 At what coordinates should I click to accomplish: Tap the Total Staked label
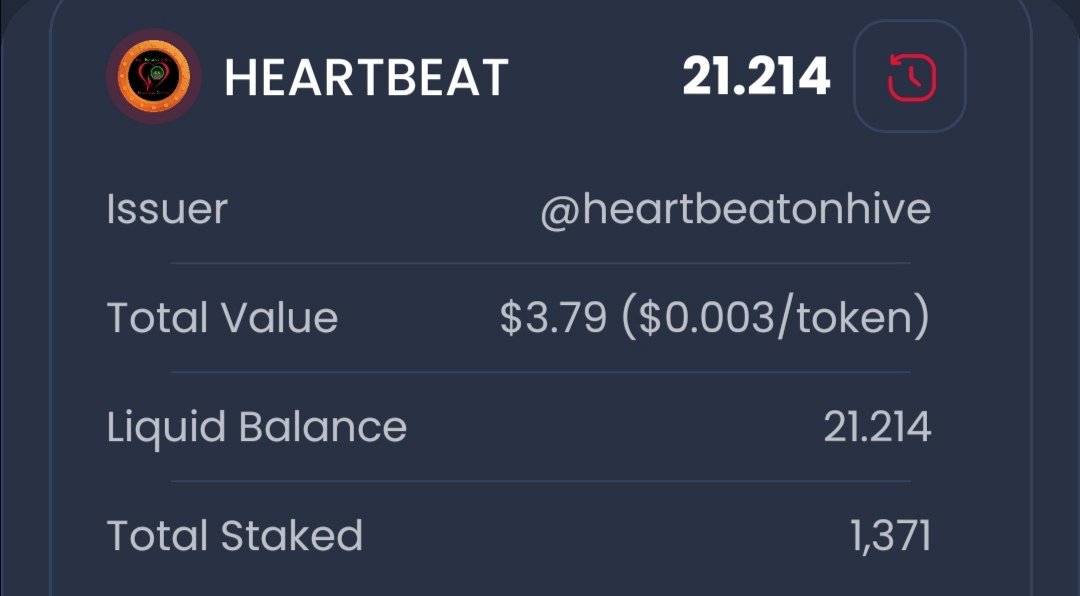234,536
